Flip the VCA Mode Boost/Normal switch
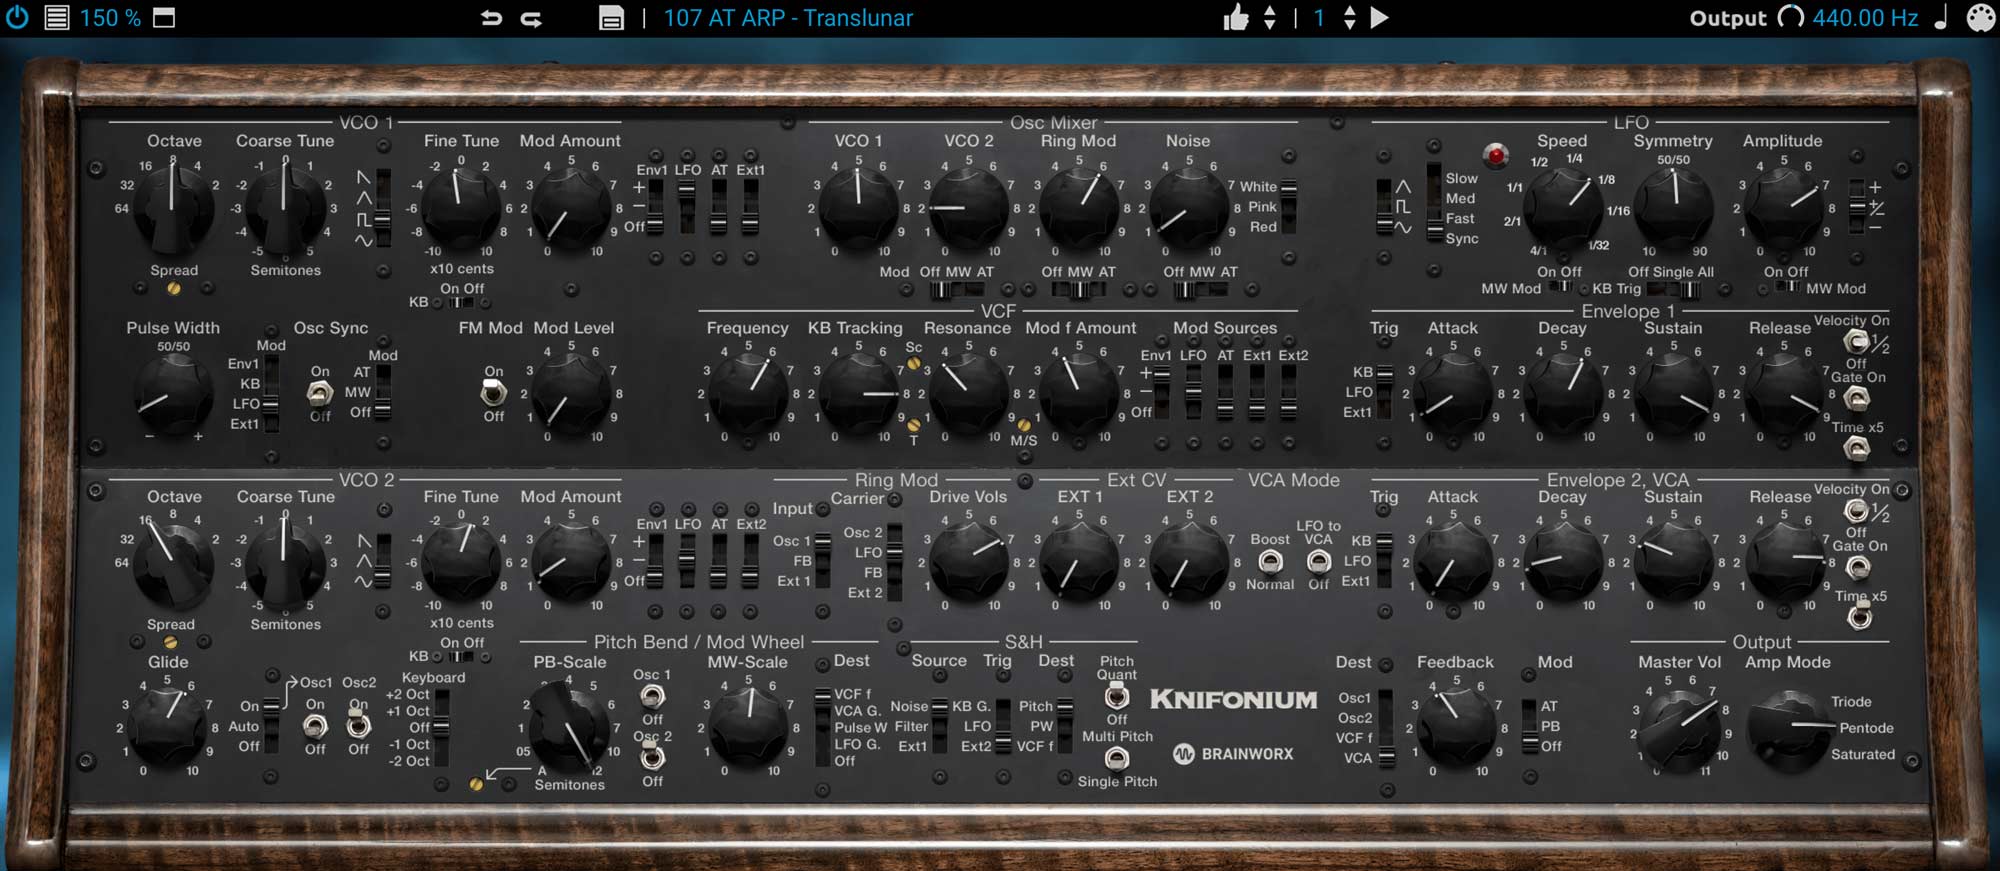 coord(1270,562)
